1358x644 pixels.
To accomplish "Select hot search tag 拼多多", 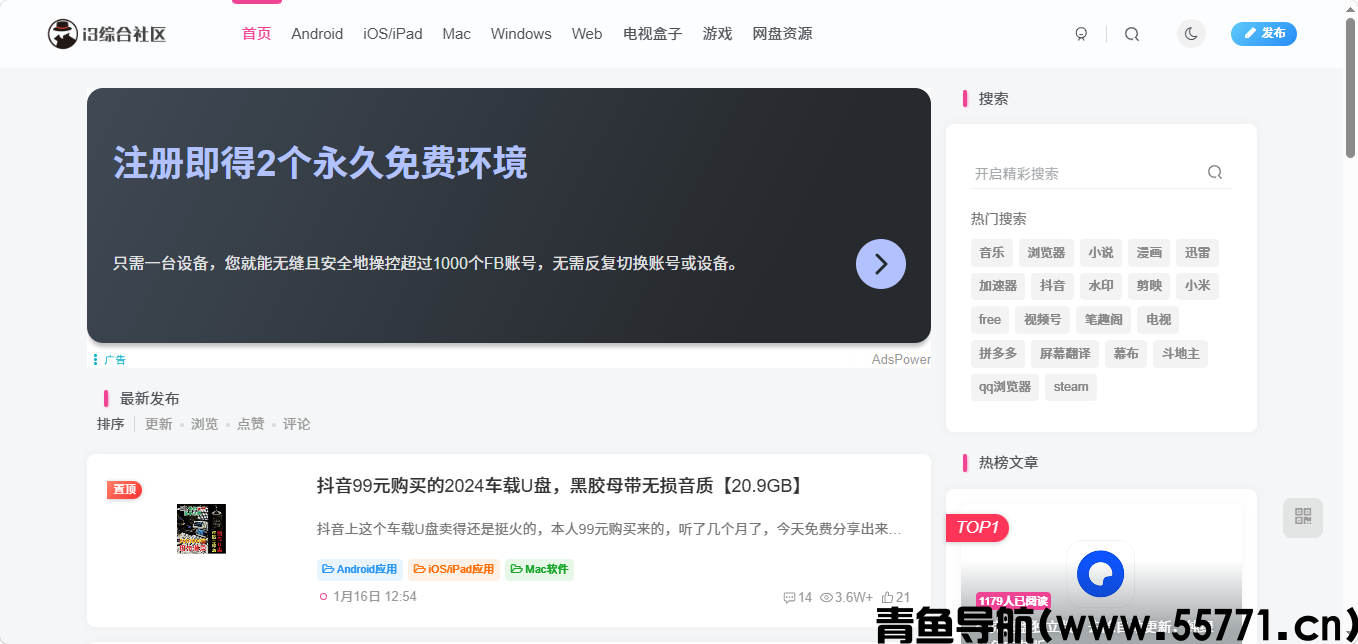I will (x=998, y=354).
